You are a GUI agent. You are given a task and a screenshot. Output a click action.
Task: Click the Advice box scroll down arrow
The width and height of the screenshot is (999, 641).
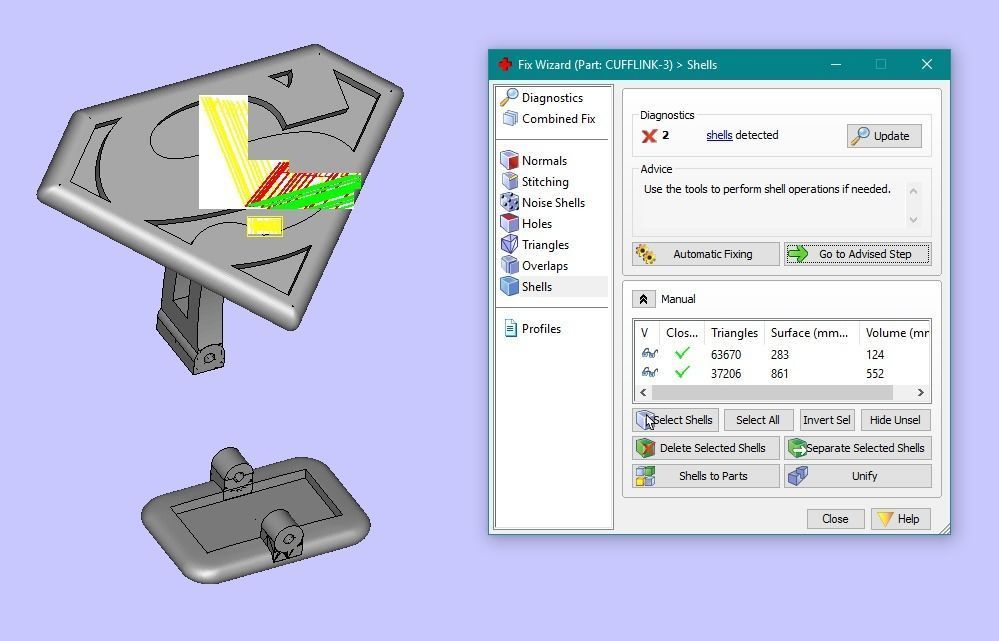click(913, 219)
